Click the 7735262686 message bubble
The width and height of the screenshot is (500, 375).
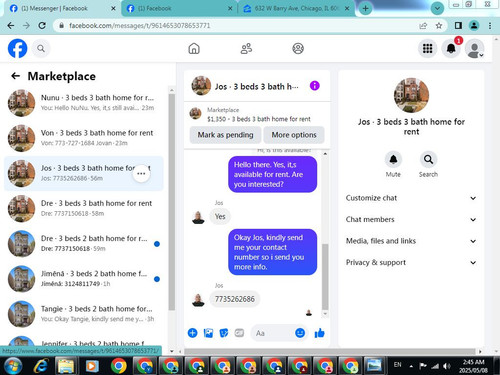(235, 299)
